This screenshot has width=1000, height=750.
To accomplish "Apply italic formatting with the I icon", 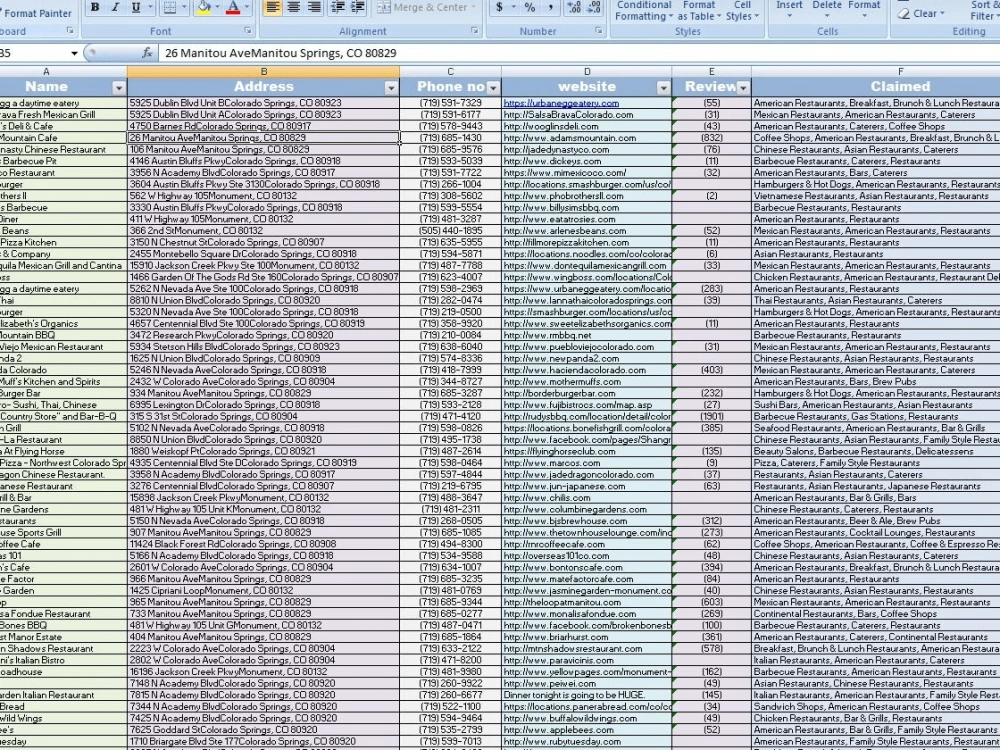I will (x=115, y=8).
